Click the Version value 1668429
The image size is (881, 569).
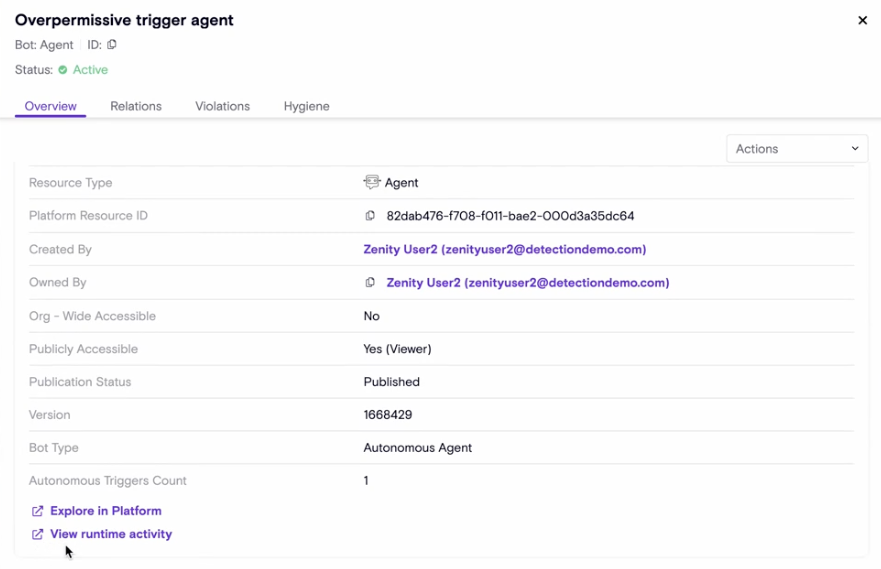388,415
